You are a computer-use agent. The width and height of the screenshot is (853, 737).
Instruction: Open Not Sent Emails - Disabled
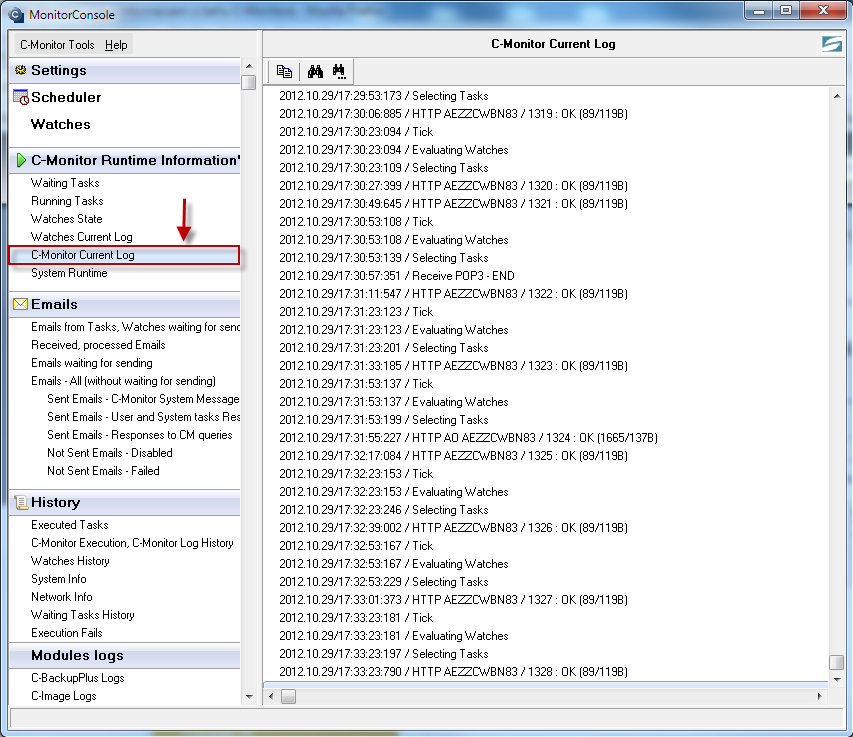[x=110, y=453]
